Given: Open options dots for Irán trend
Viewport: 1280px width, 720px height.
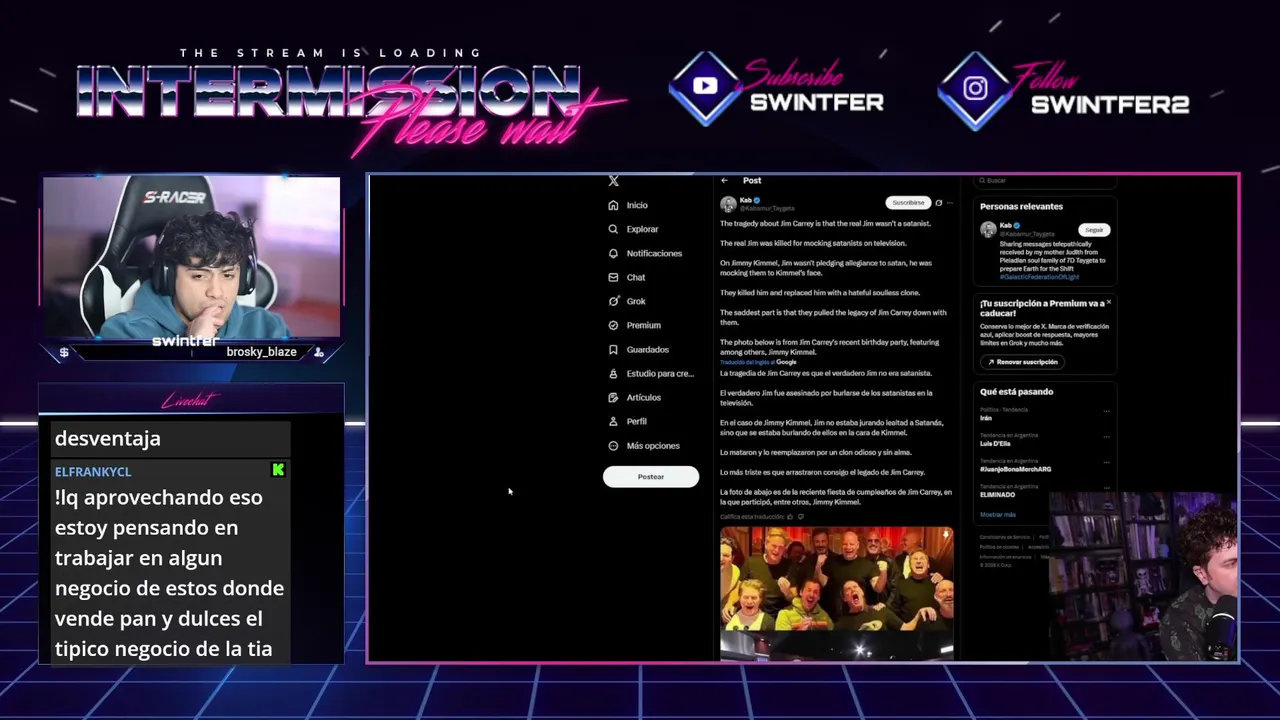Looking at the screenshot, I should point(1106,411).
